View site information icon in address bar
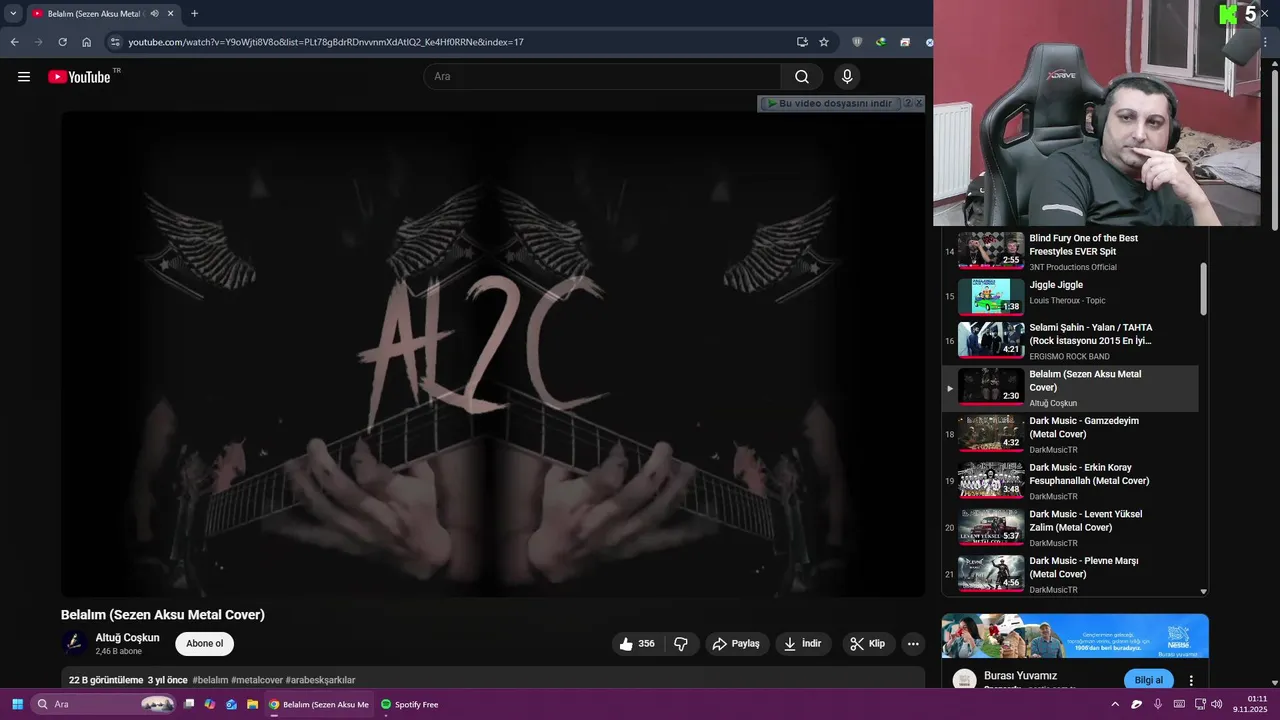This screenshot has height=720, width=1280. pos(115,42)
